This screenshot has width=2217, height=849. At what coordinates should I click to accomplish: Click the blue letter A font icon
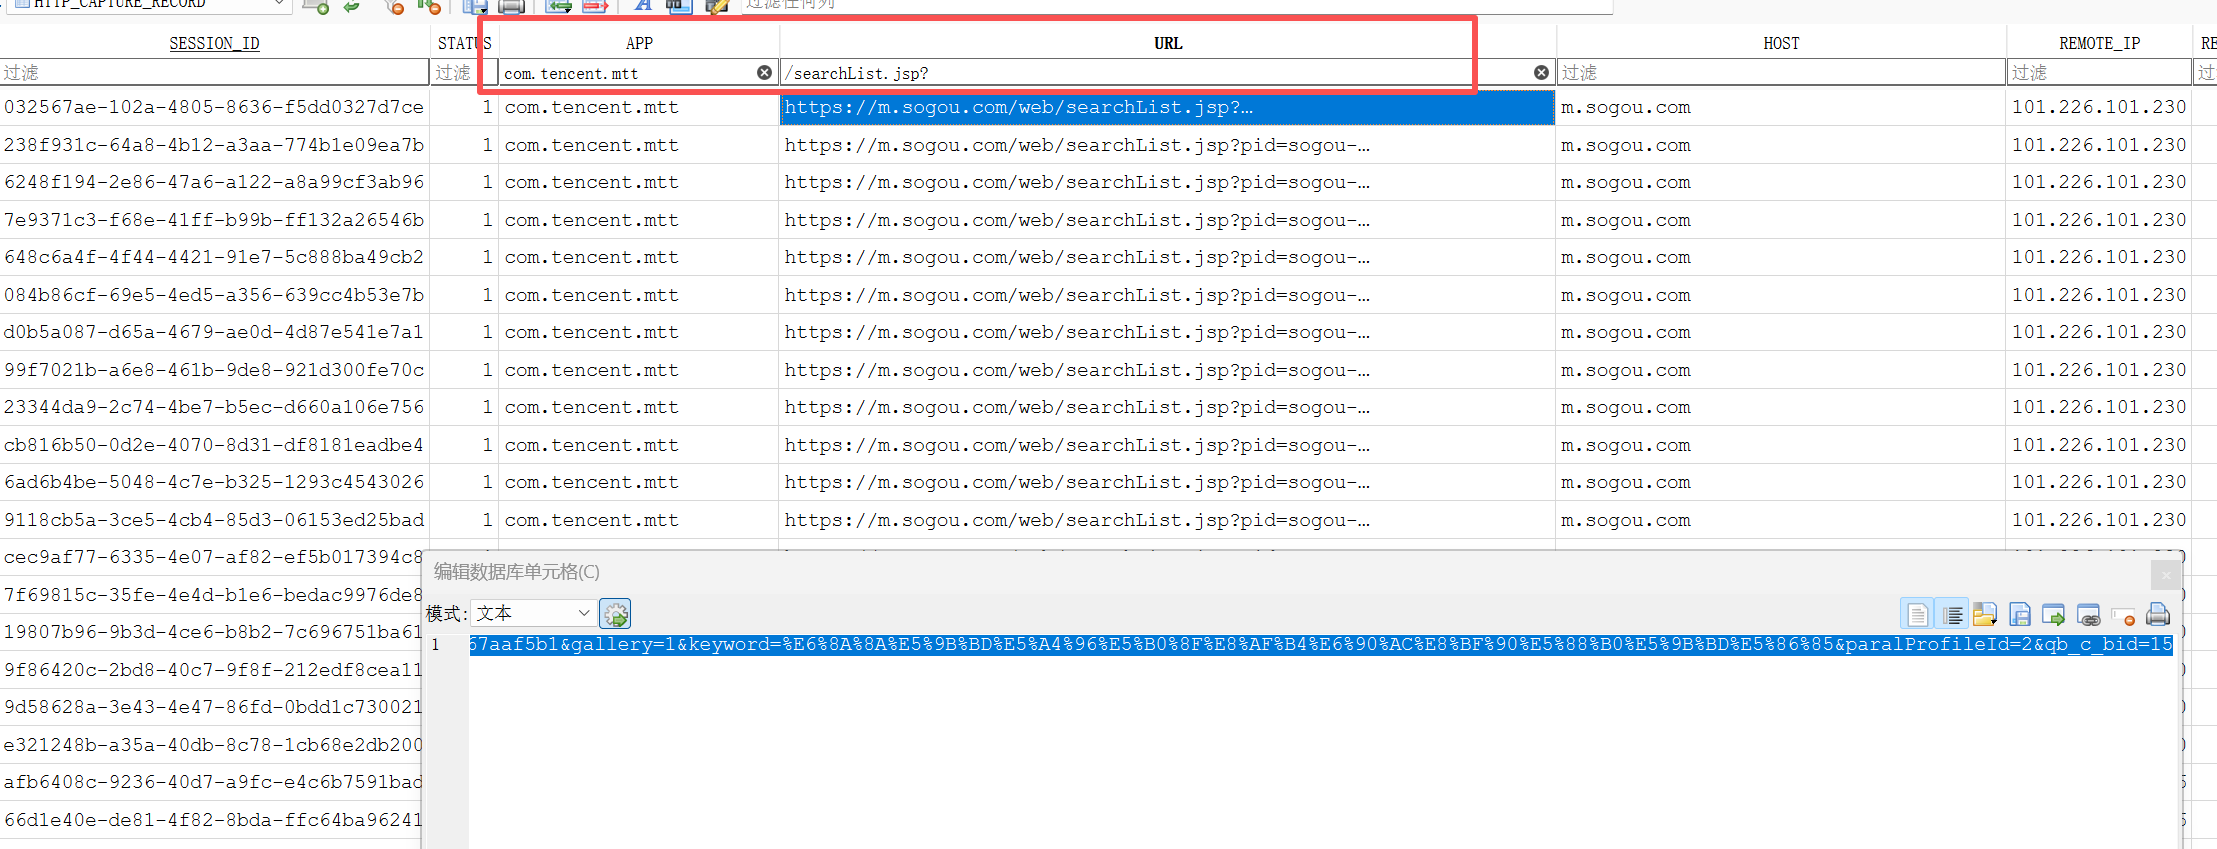(643, 6)
